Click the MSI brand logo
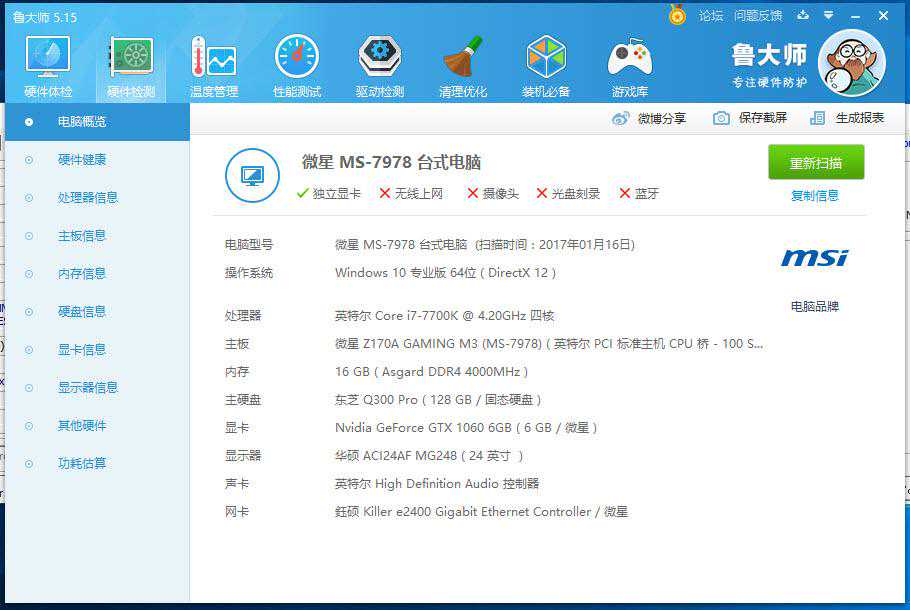Screen dimensions: 910x610 pos(814,259)
